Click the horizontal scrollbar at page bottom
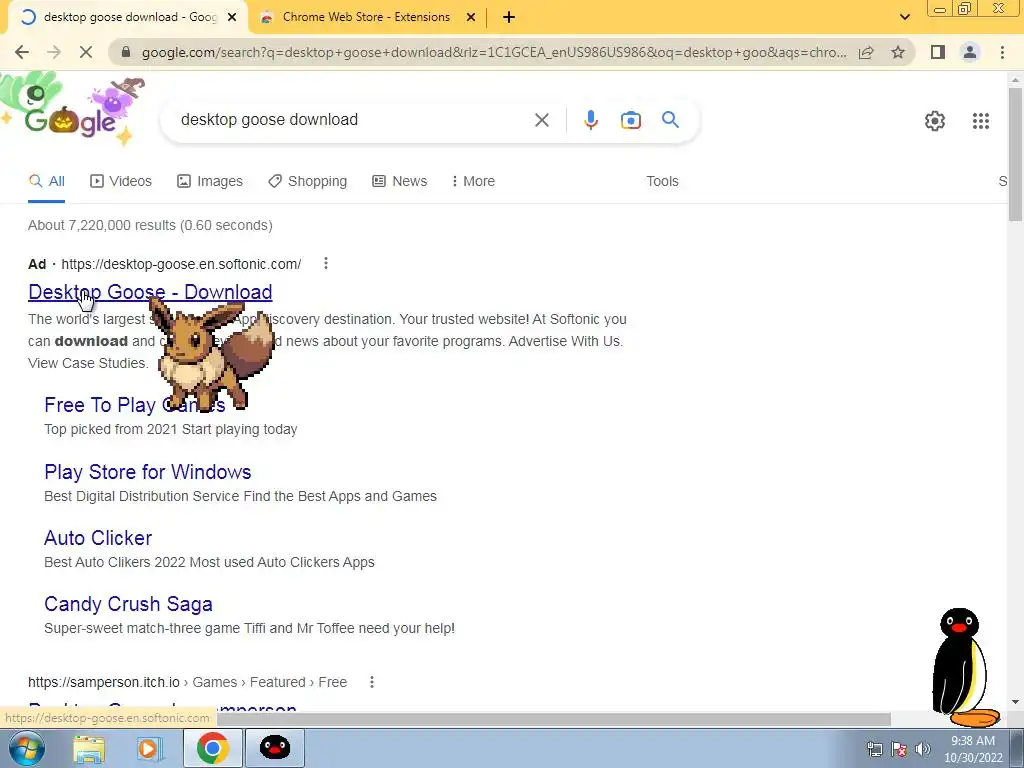The height and width of the screenshot is (768, 1024). [x=554, y=718]
